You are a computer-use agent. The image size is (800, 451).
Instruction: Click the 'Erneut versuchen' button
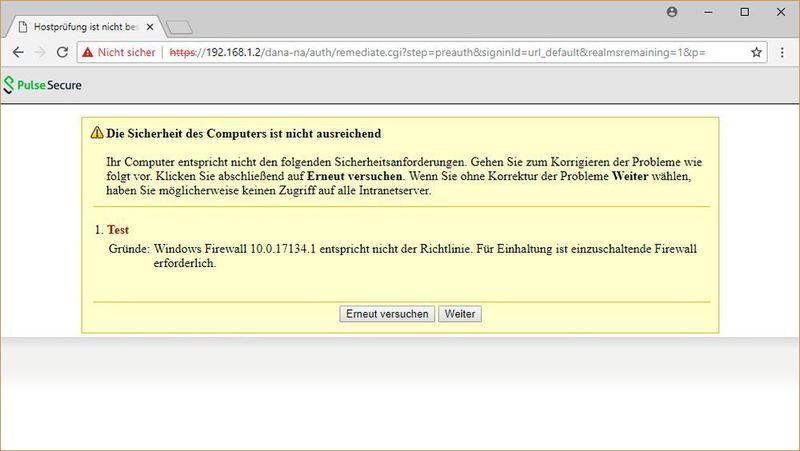point(387,314)
